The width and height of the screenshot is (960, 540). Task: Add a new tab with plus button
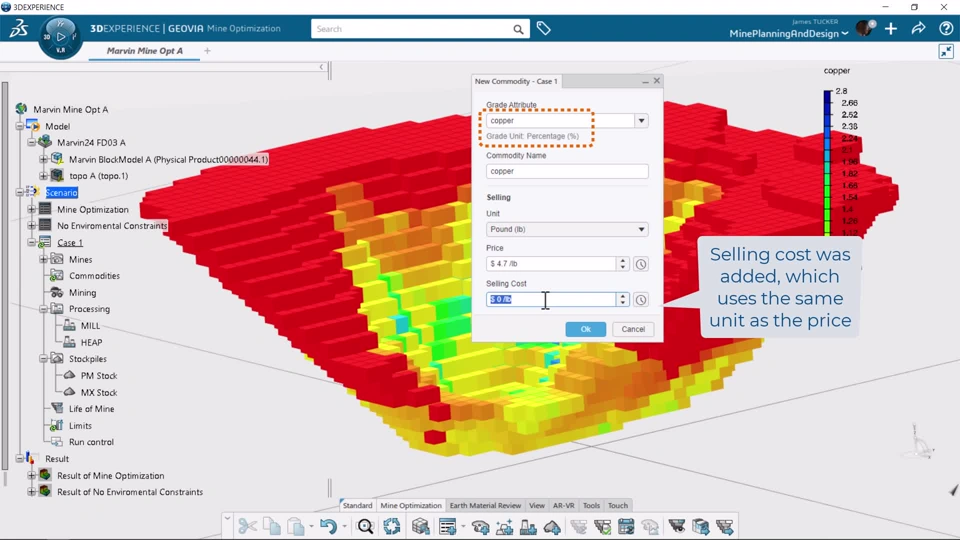[x=208, y=51]
